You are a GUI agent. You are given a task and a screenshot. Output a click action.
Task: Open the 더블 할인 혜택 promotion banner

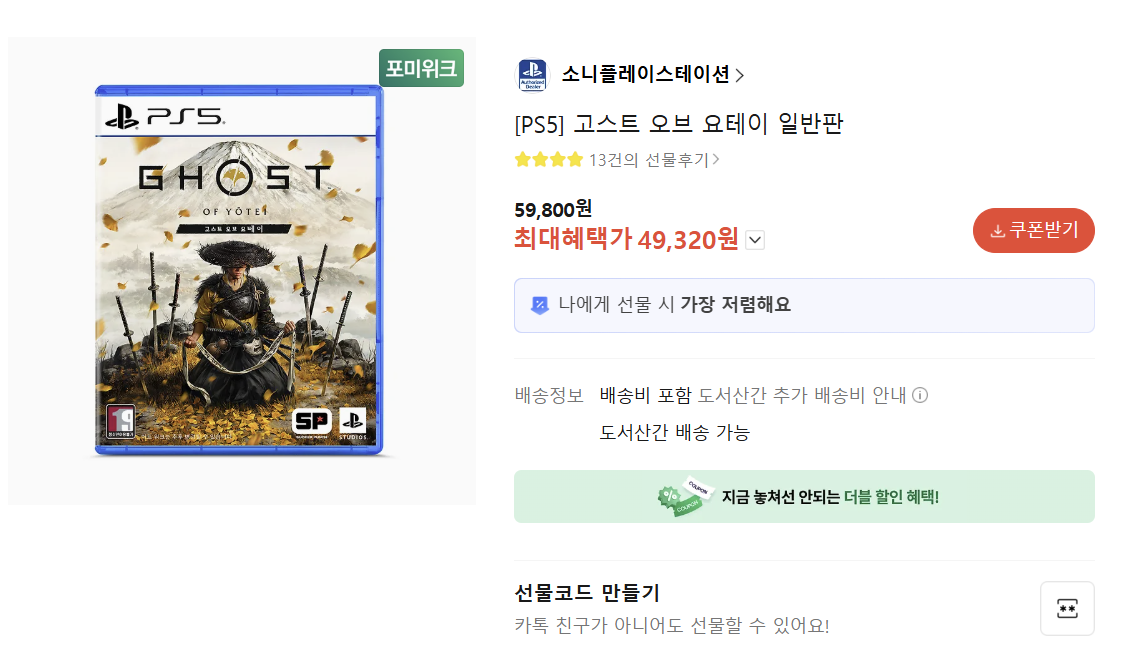(804, 496)
